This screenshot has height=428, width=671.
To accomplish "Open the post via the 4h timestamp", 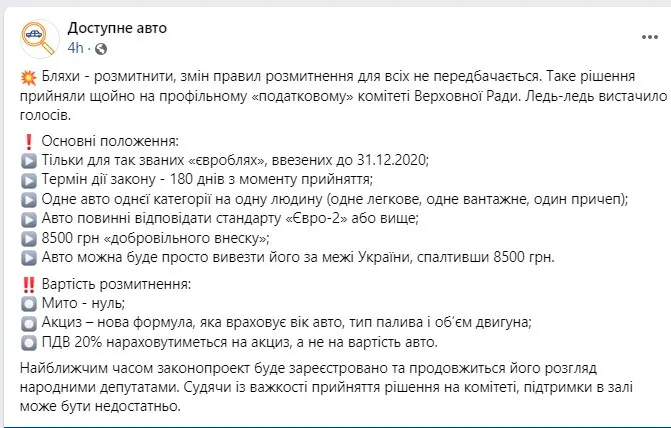I will pyautogui.click(x=76, y=48).
